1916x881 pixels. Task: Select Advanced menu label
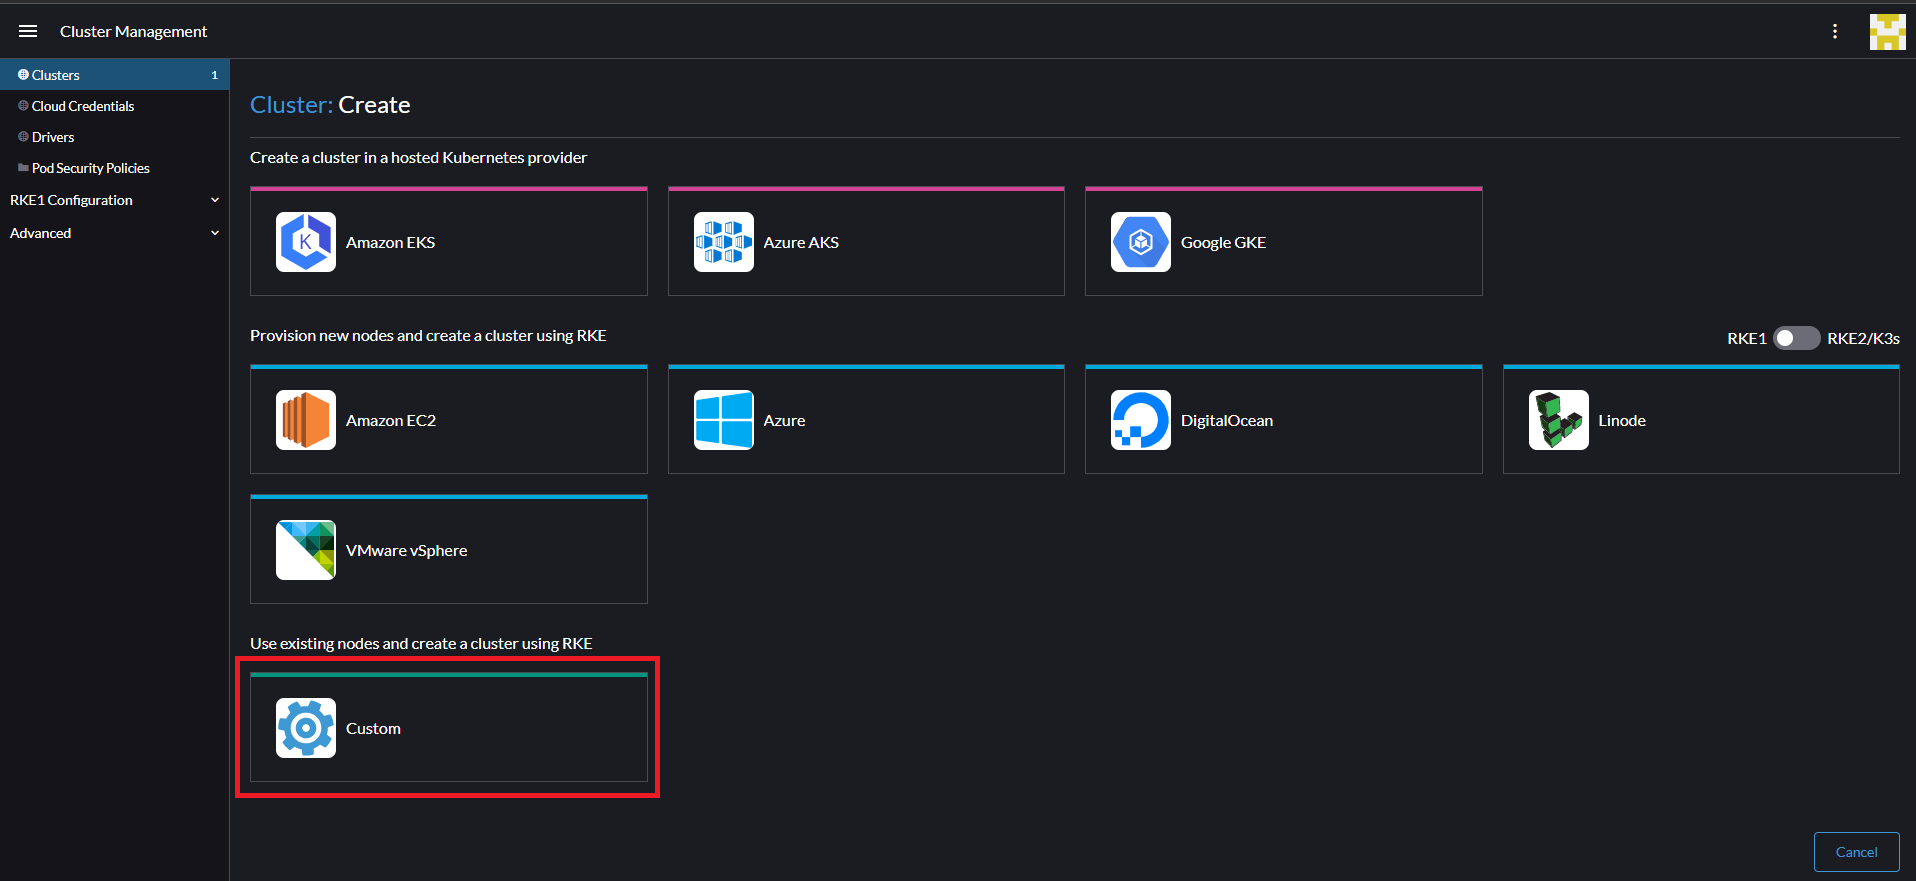[x=40, y=233]
